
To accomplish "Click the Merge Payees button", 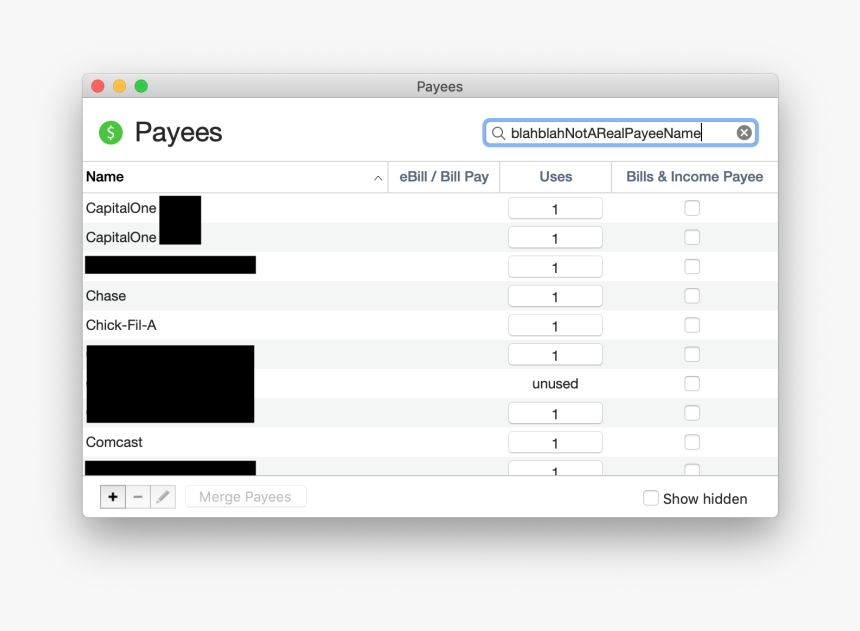I will coord(245,497).
